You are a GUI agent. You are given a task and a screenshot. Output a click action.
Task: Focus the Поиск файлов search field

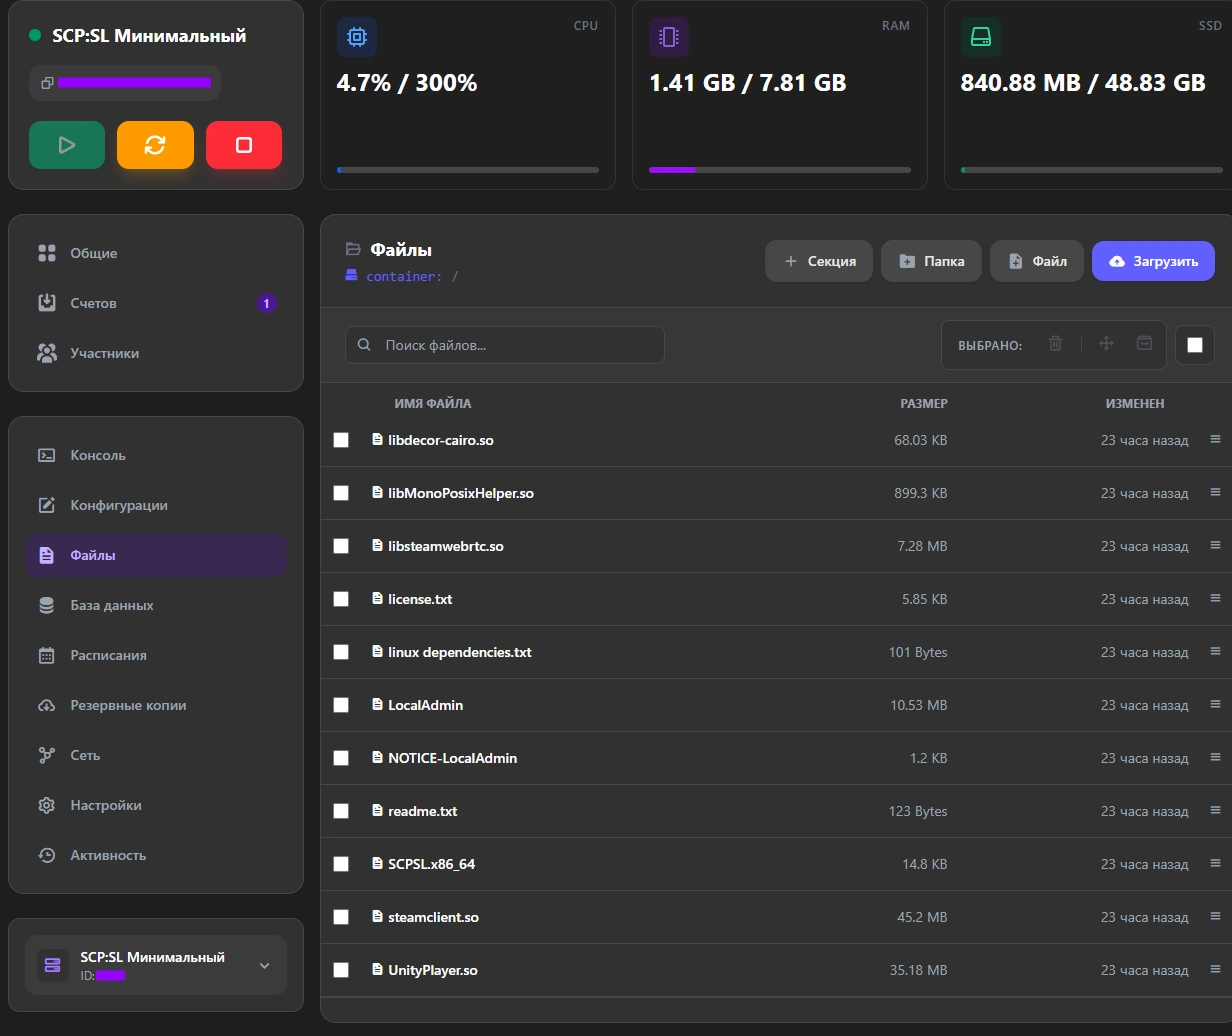click(505, 345)
